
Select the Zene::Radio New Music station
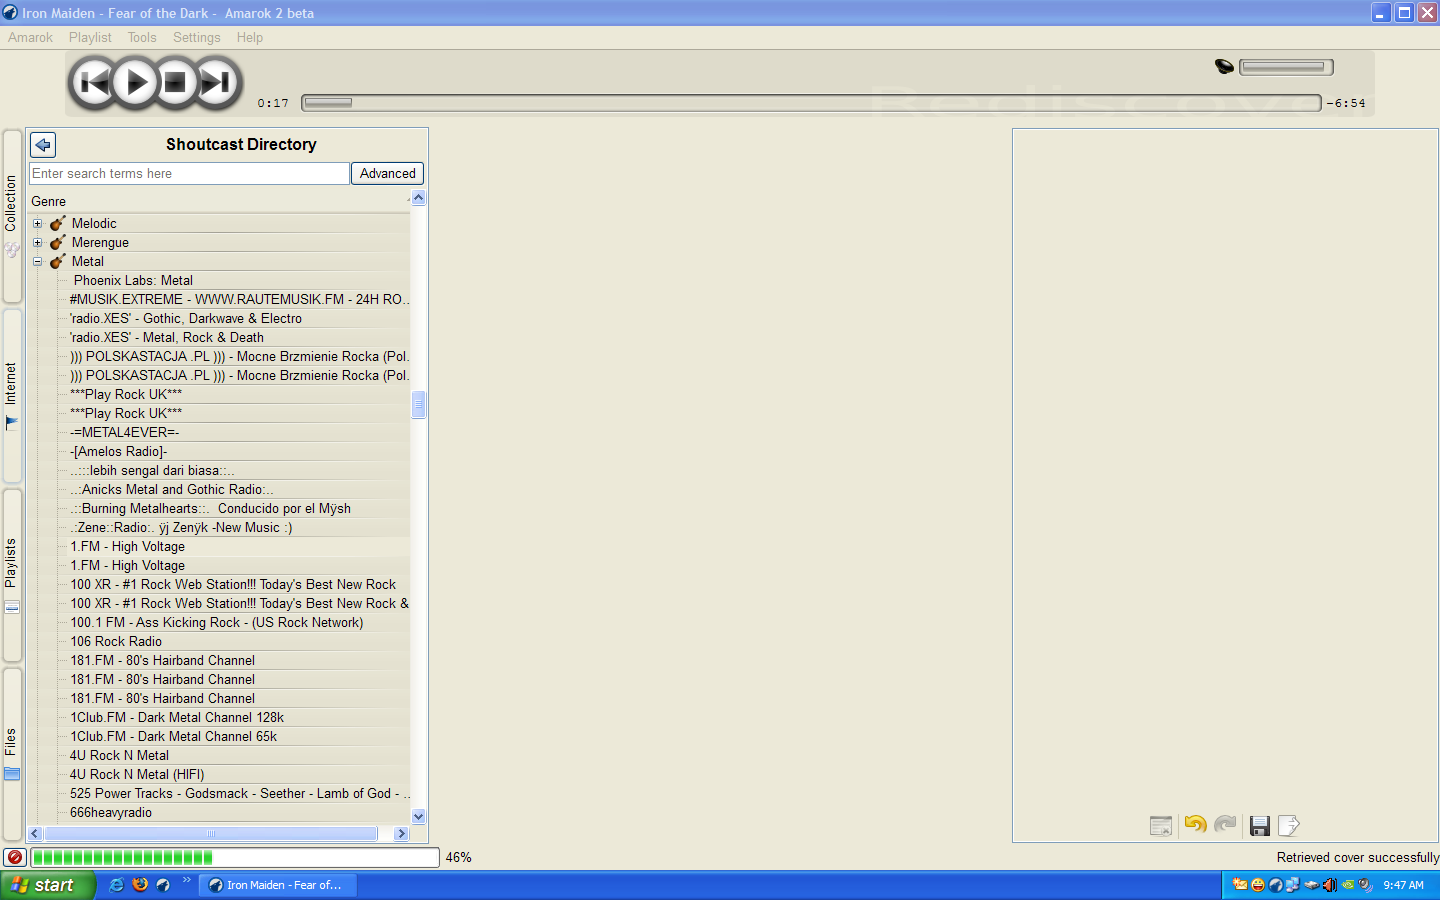tap(181, 527)
